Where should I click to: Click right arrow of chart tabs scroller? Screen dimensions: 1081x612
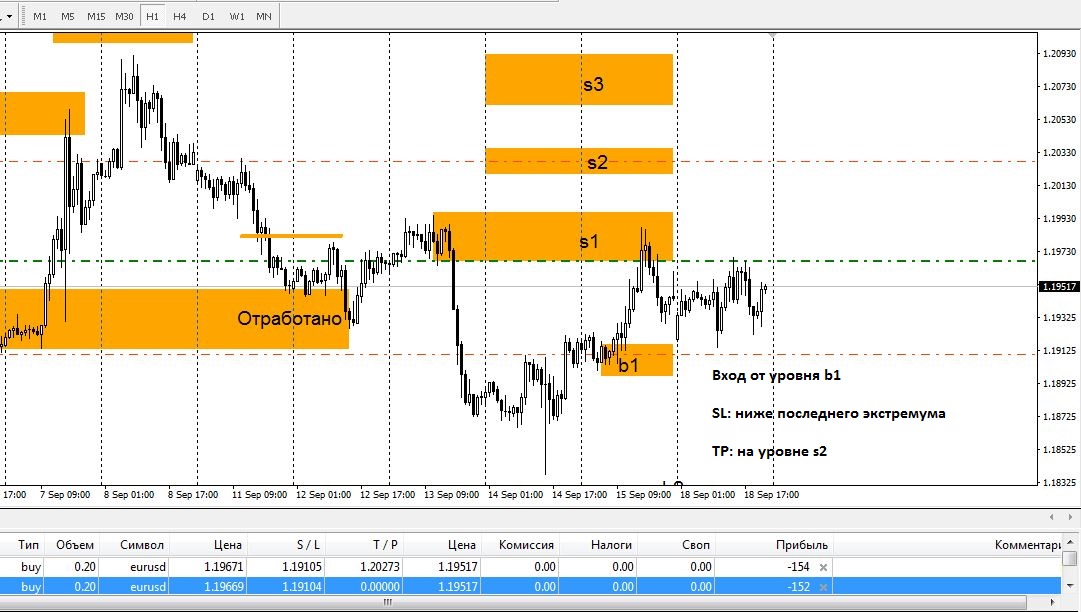click(1071, 517)
